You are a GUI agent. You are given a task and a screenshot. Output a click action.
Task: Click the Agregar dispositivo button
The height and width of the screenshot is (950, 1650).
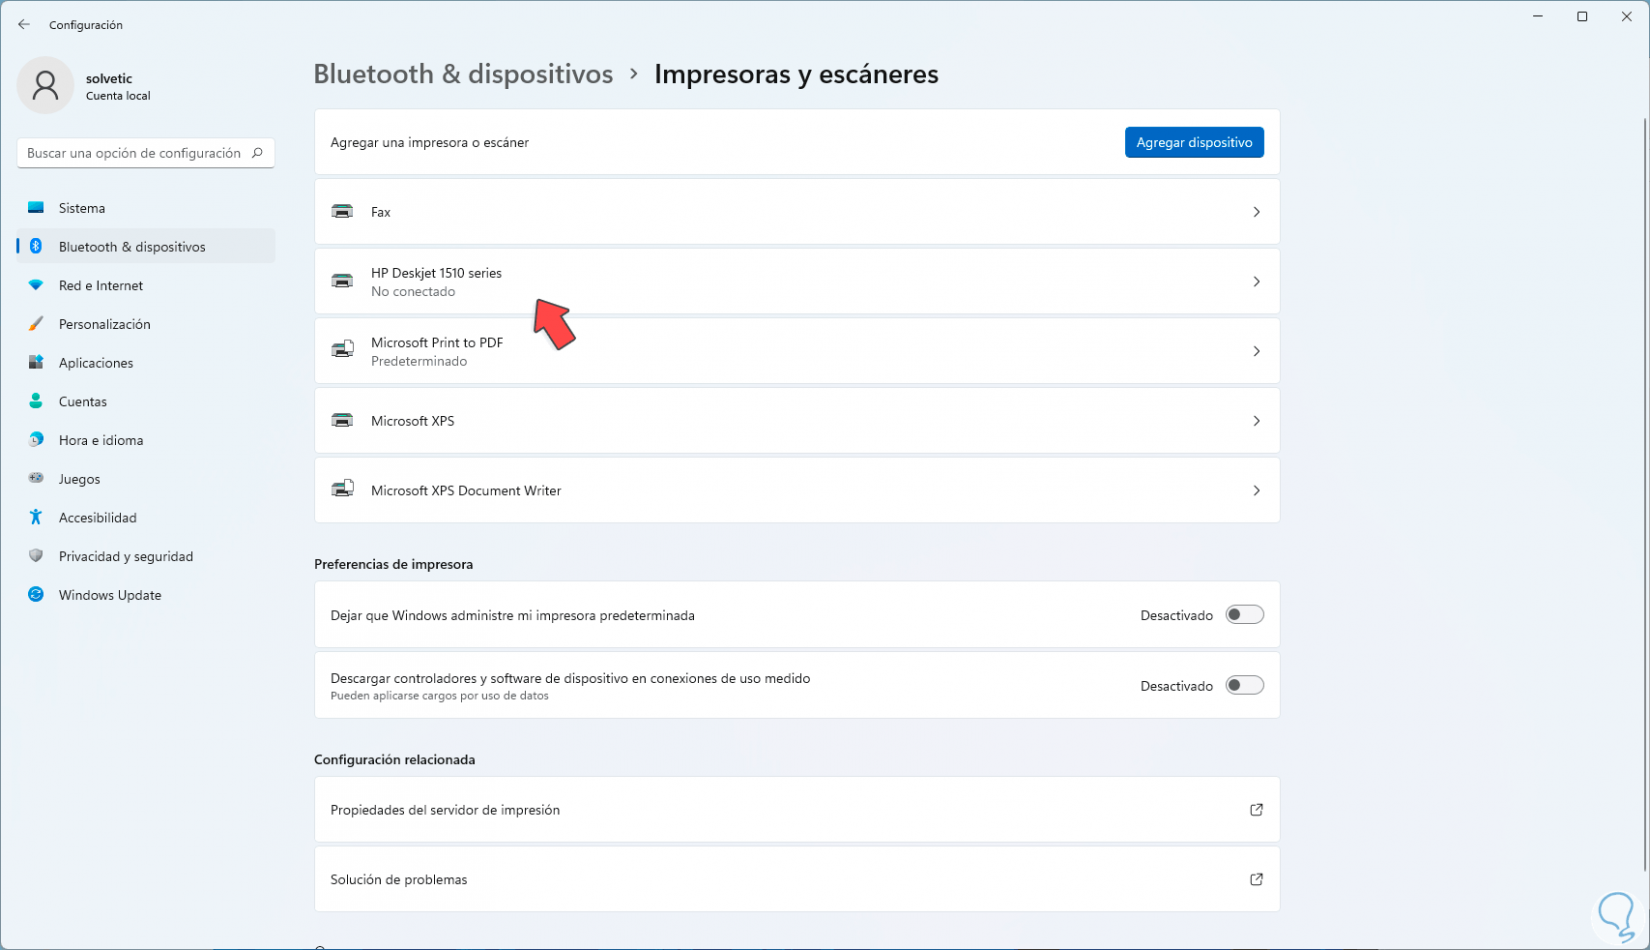(1193, 142)
